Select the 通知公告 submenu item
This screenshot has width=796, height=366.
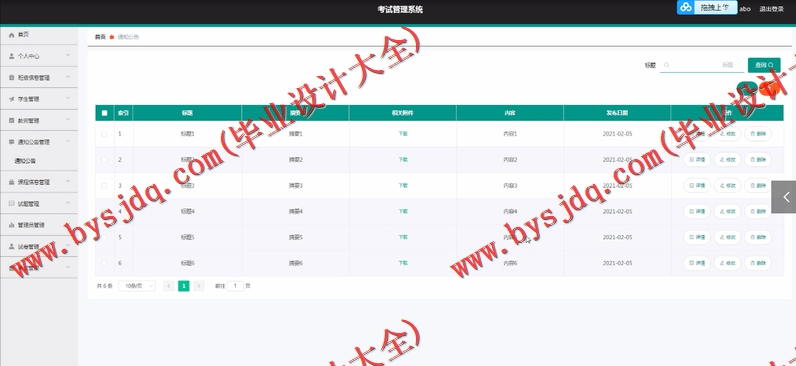25,161
